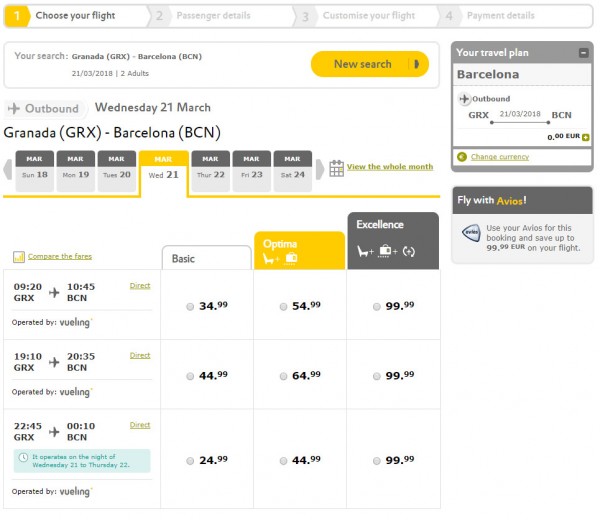Open the View the whole month link

coord(390,167)
